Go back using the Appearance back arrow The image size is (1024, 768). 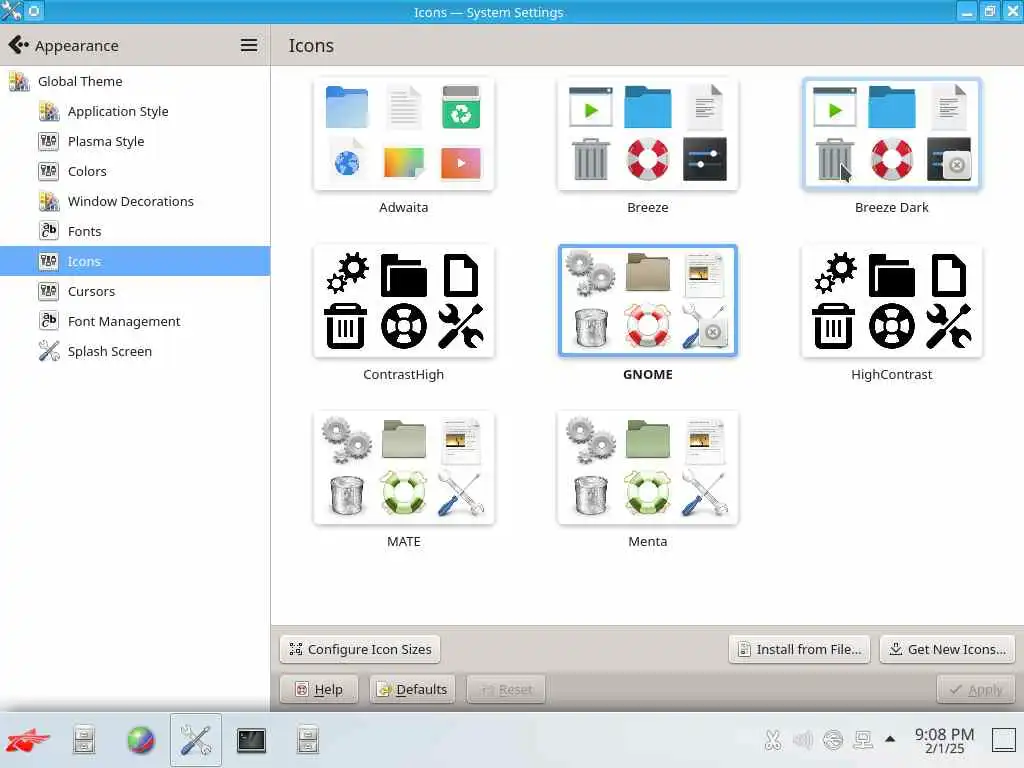tap(18, 45)
